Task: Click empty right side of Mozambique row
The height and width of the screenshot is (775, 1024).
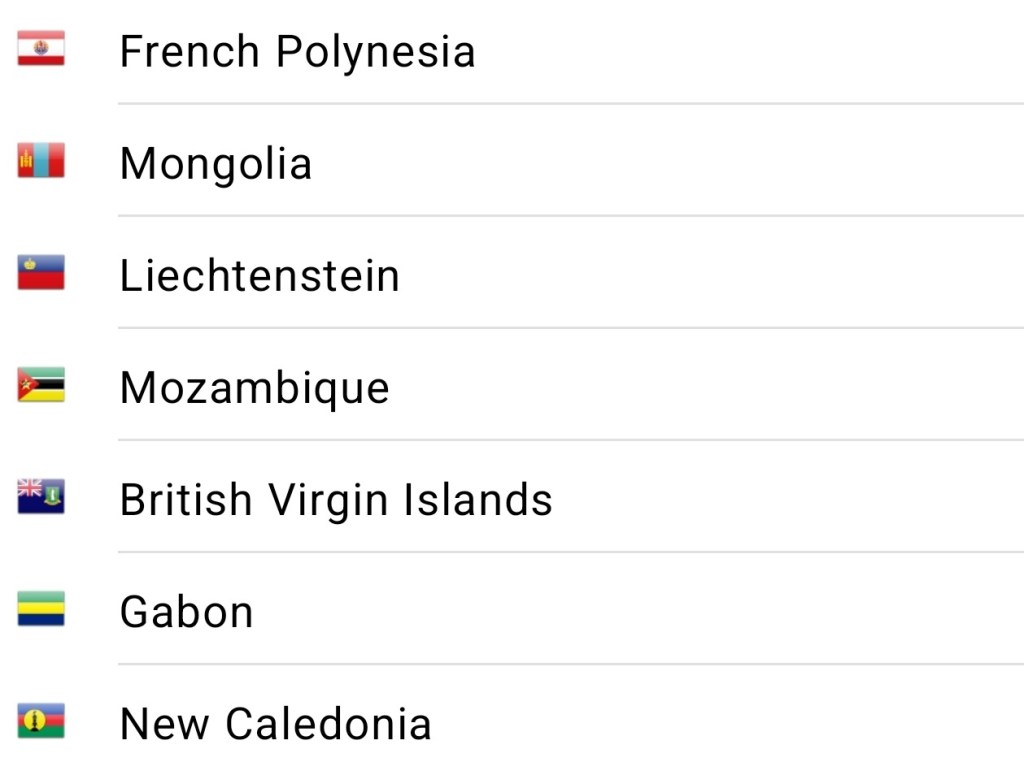Action: 800,386
